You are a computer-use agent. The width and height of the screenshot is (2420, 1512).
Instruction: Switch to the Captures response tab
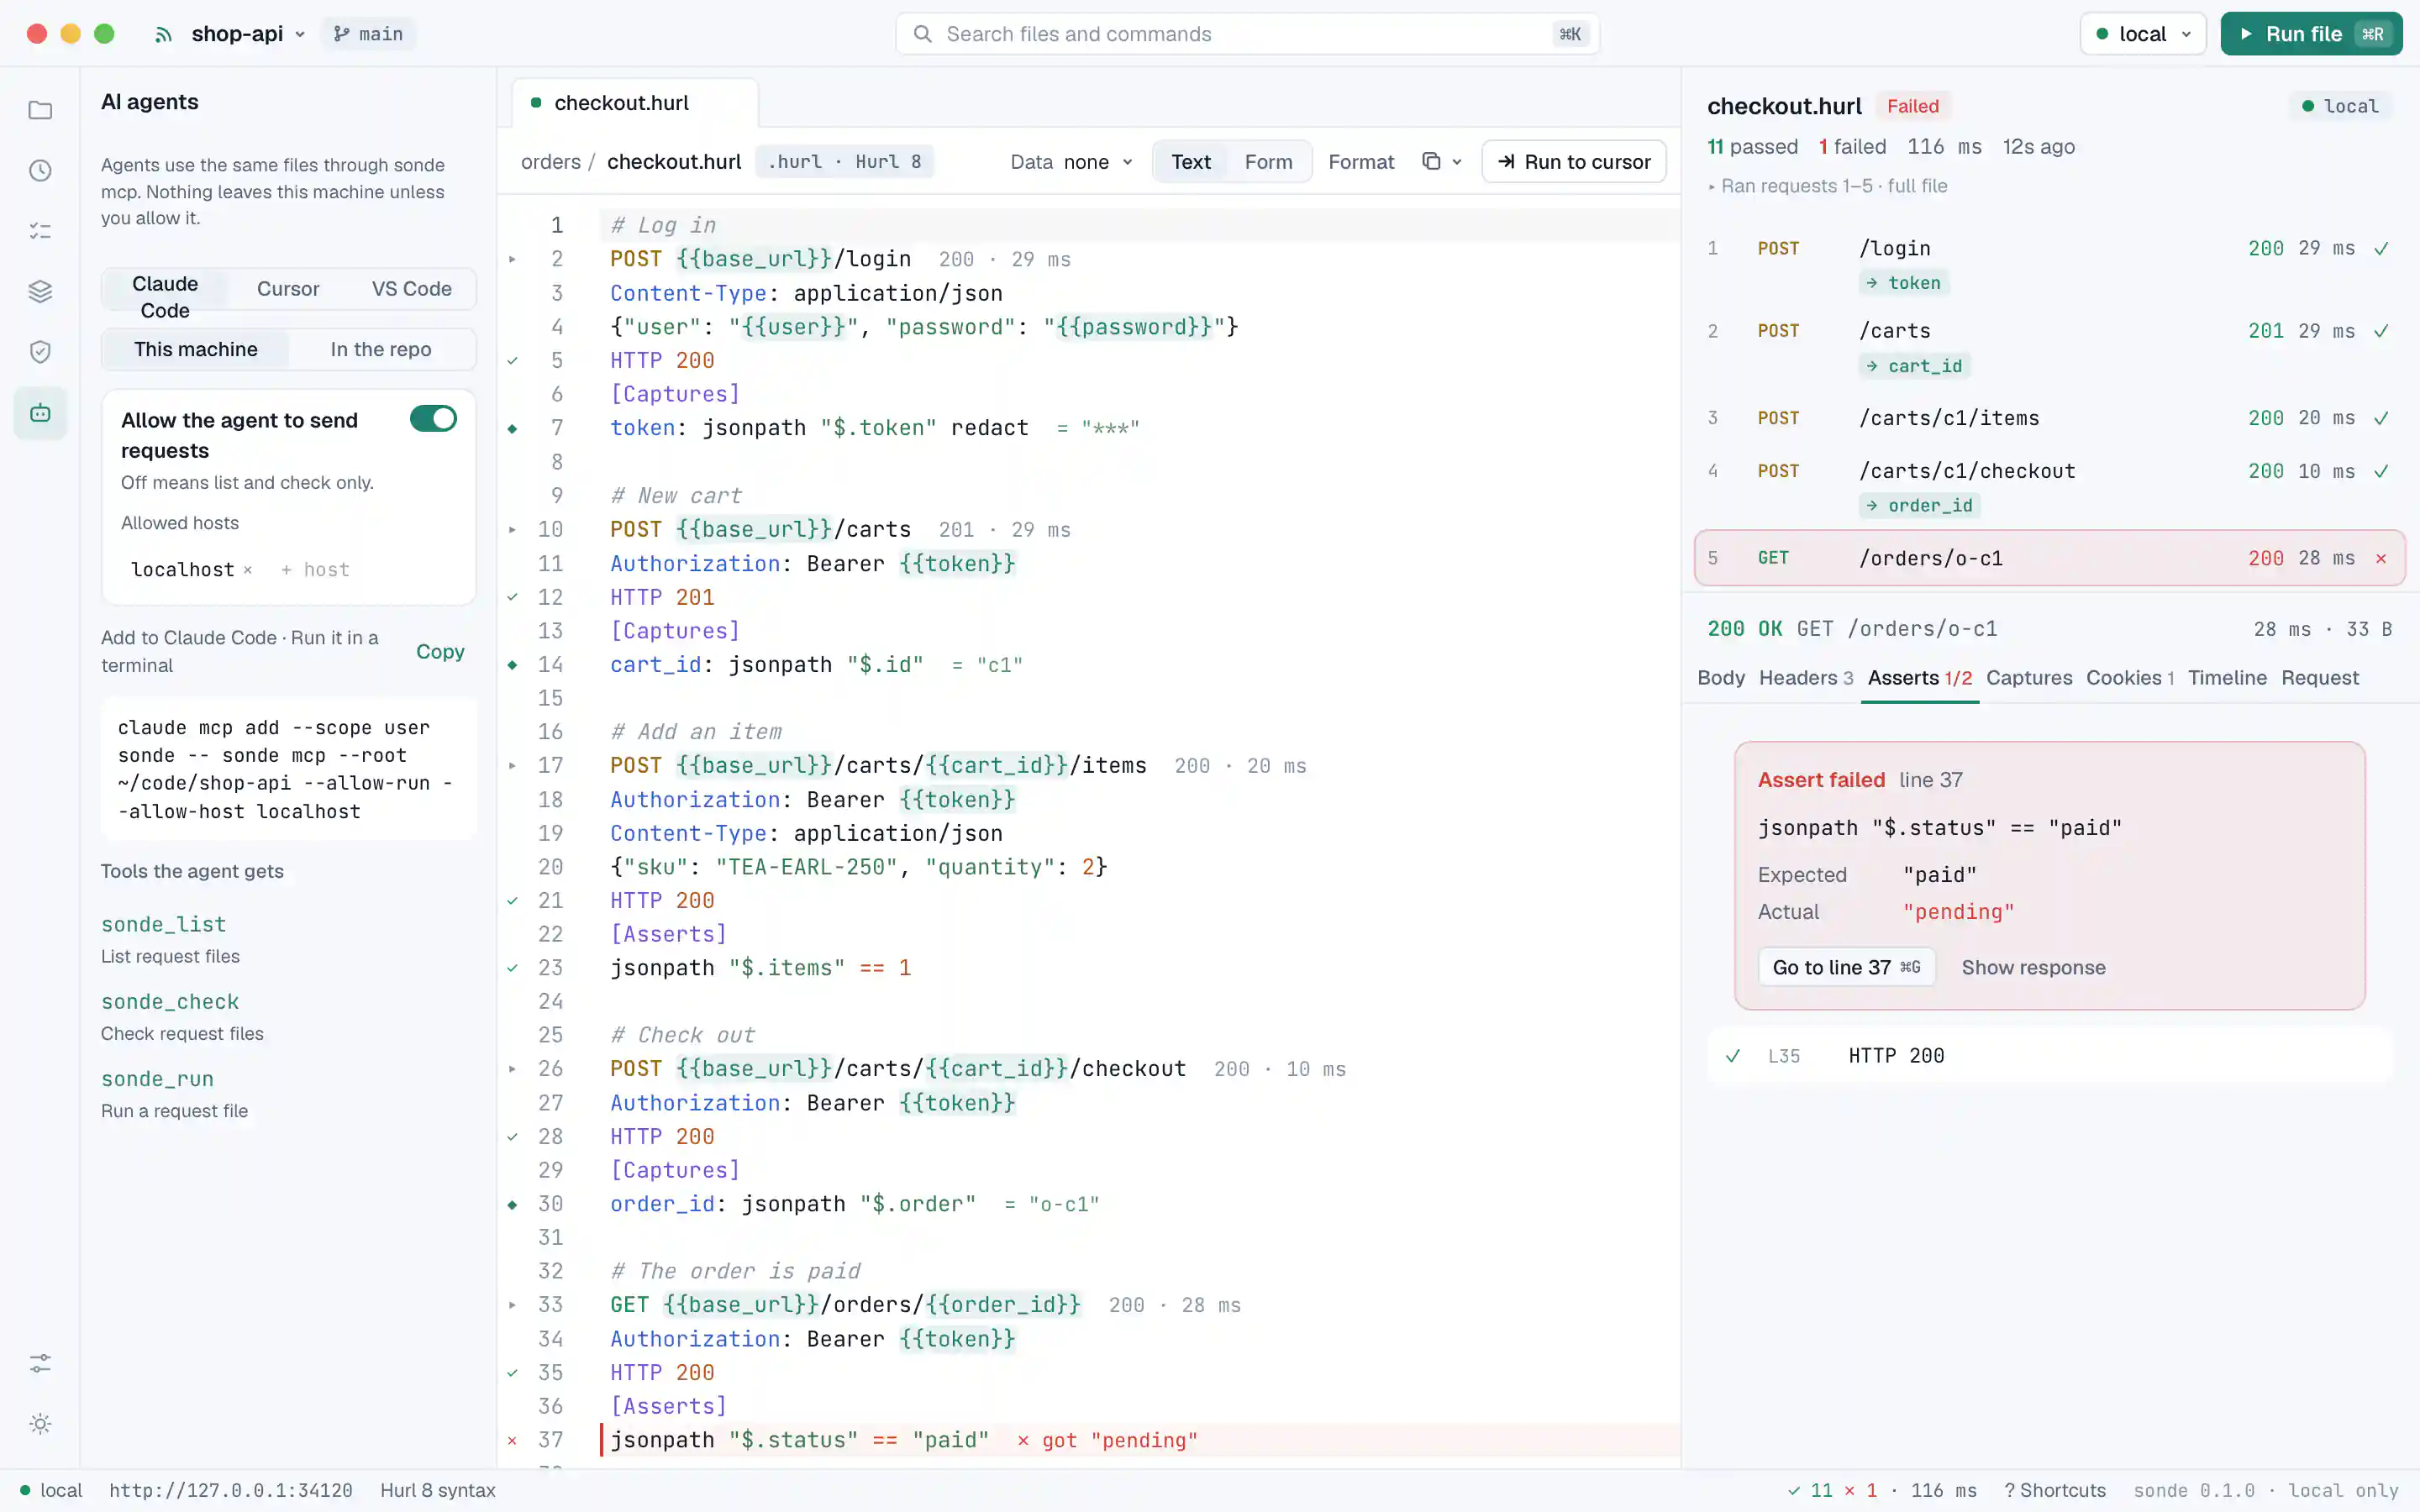pos(2029,678)
